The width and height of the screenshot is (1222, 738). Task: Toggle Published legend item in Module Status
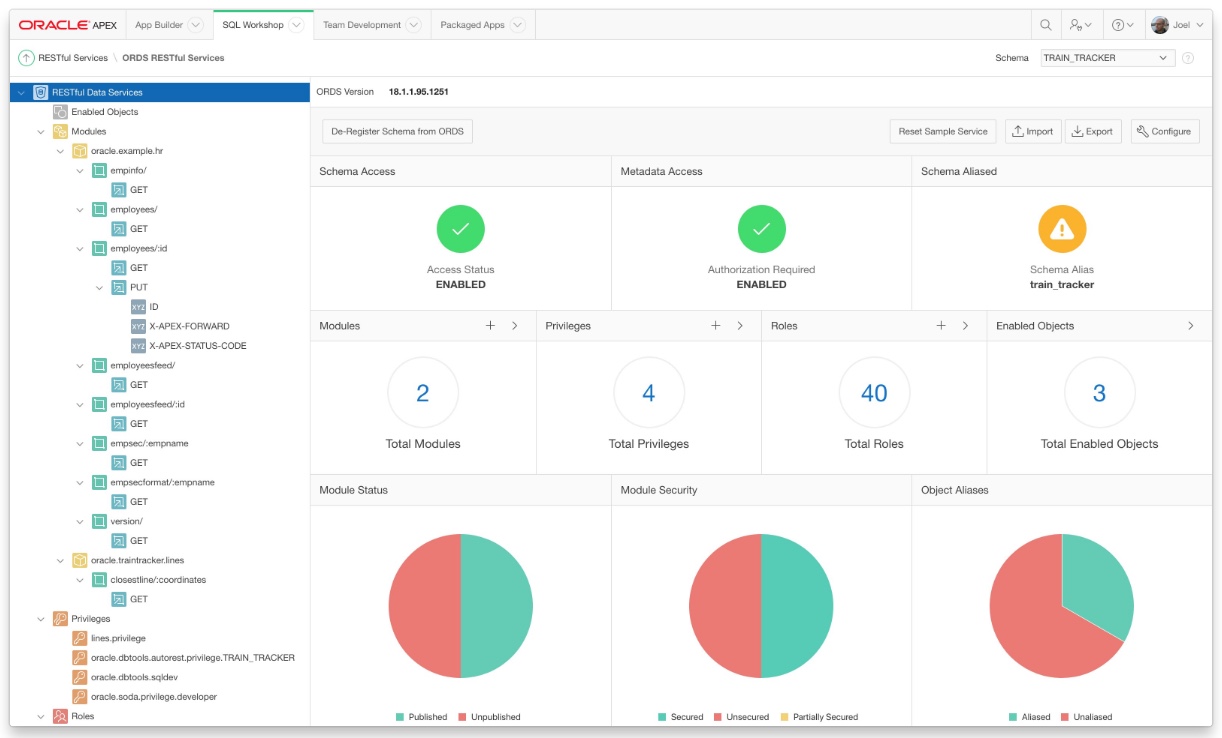pos(421,717)
